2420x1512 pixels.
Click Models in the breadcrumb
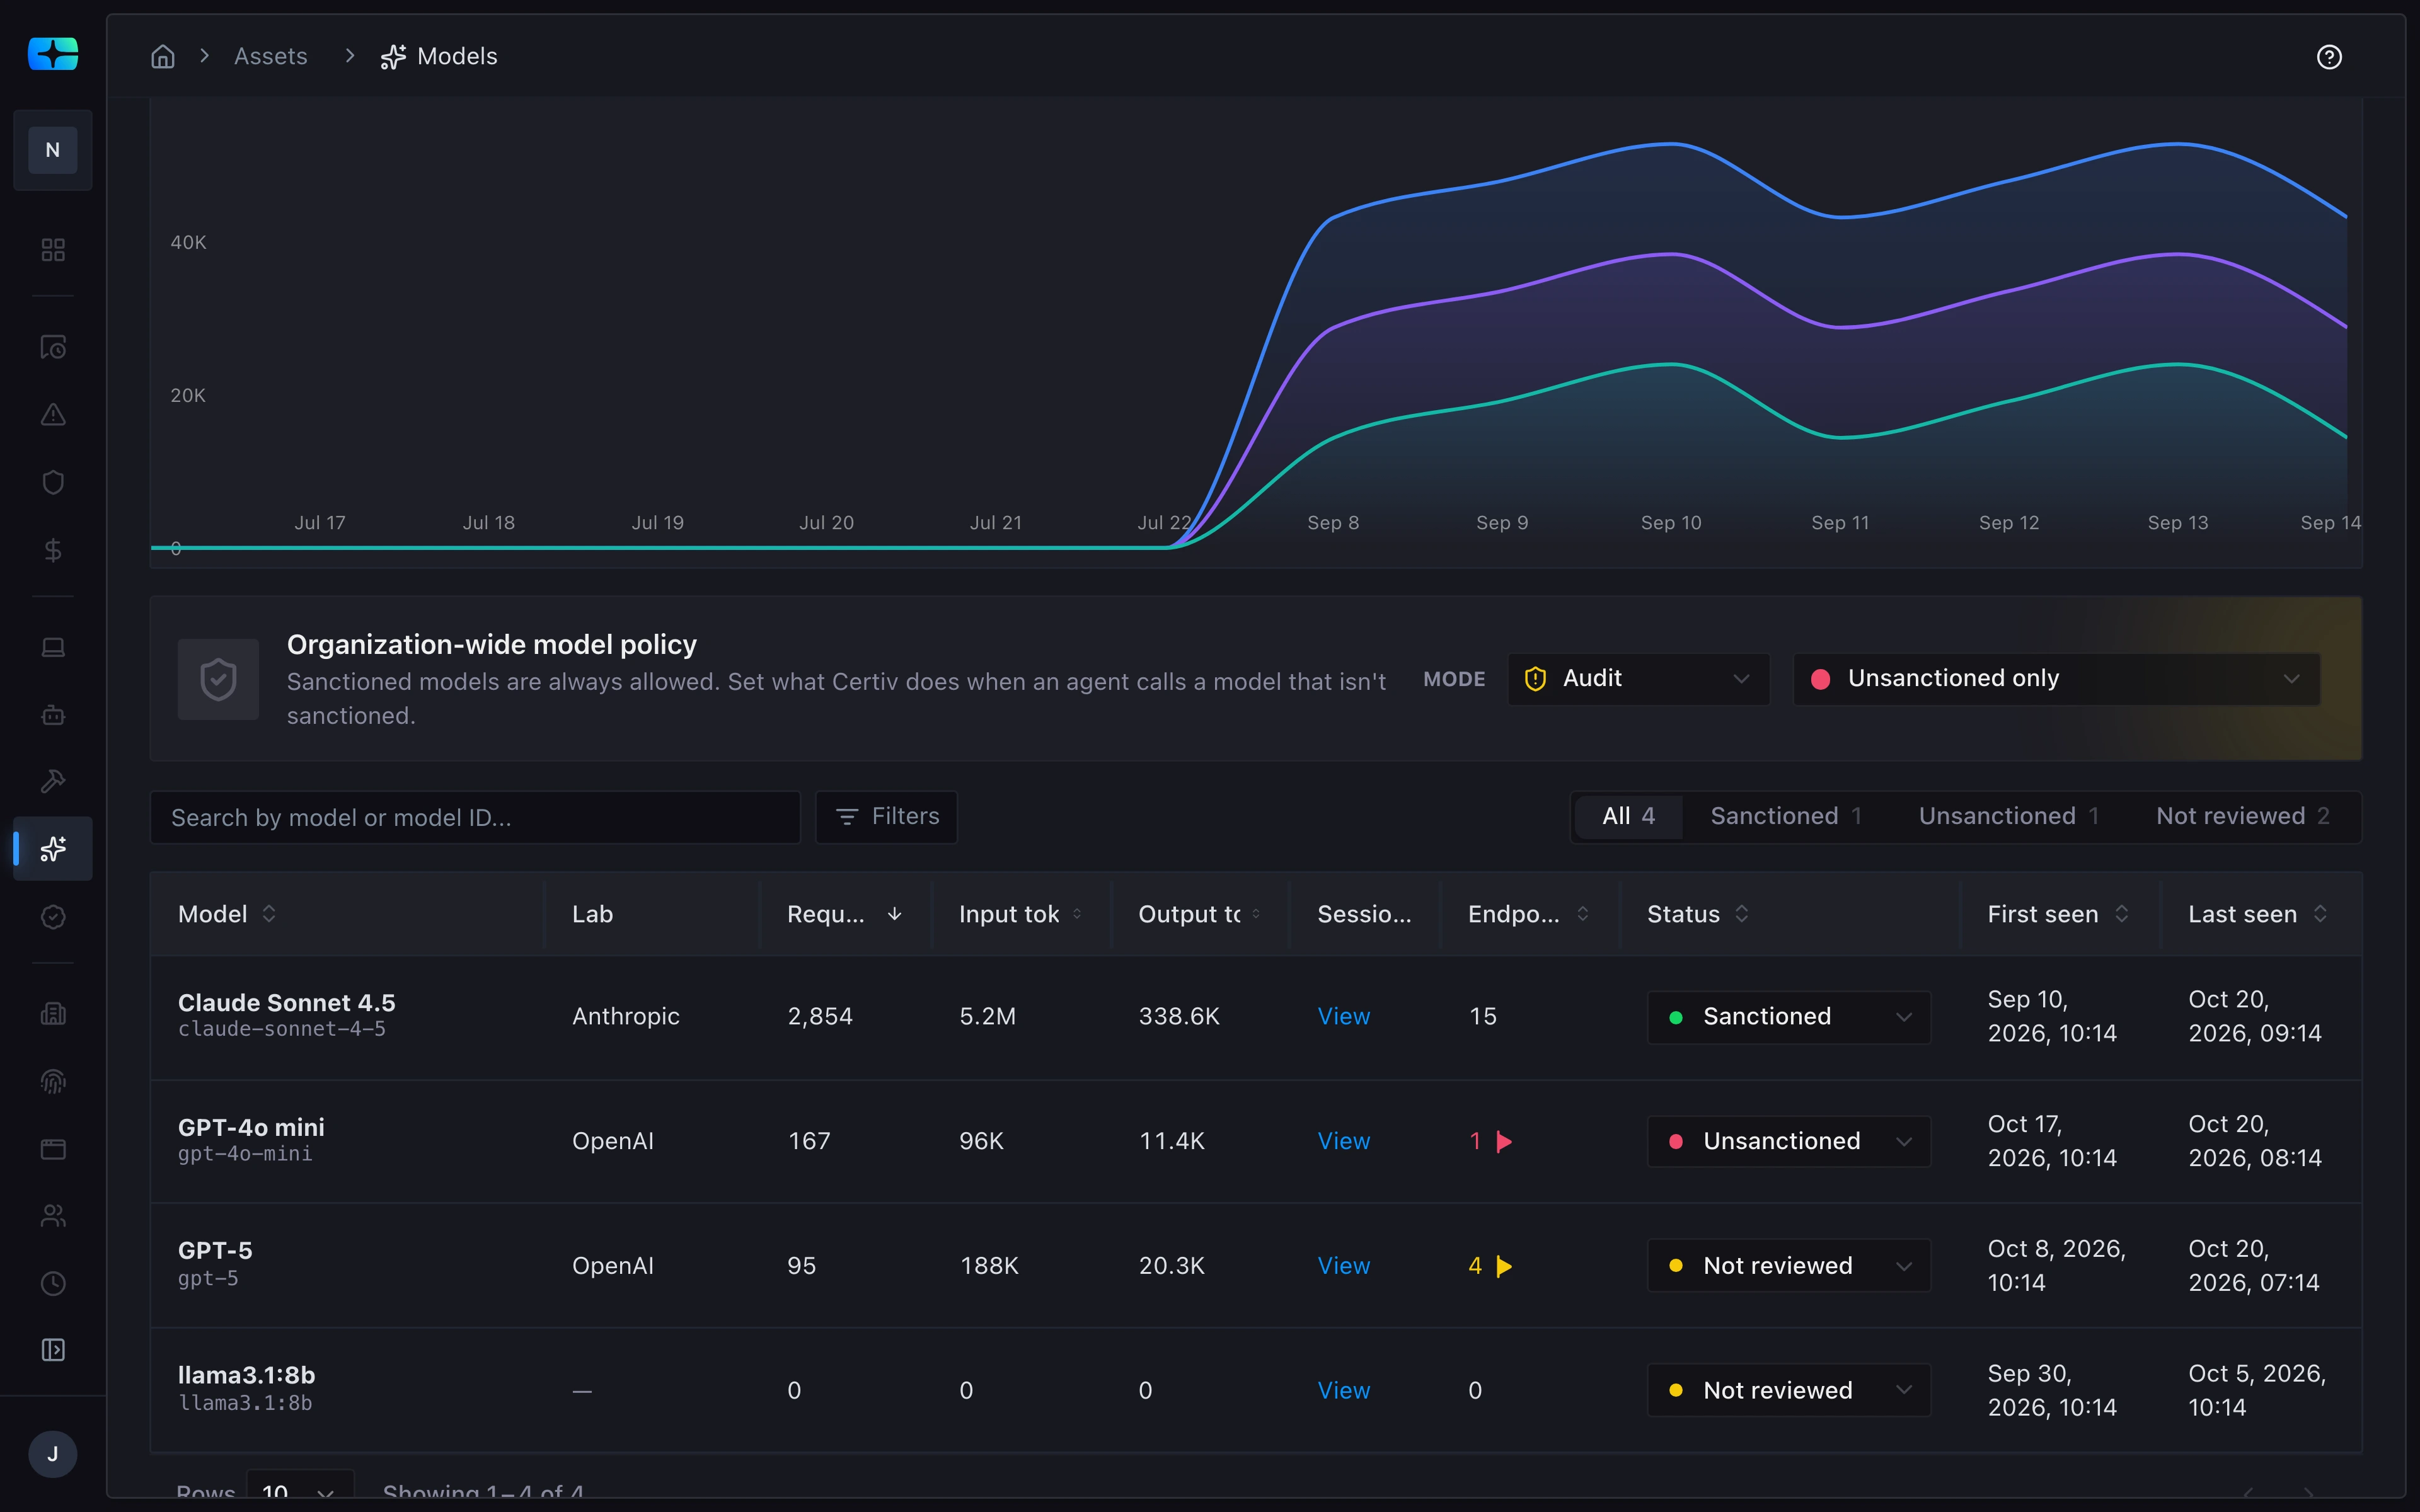(x=439, y=56)
